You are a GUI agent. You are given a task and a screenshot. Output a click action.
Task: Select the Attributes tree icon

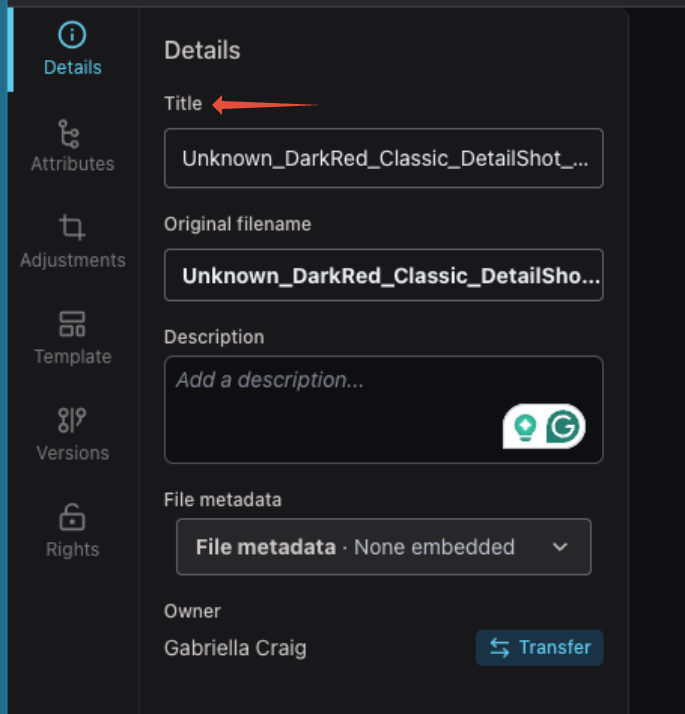tap(69, 134)
